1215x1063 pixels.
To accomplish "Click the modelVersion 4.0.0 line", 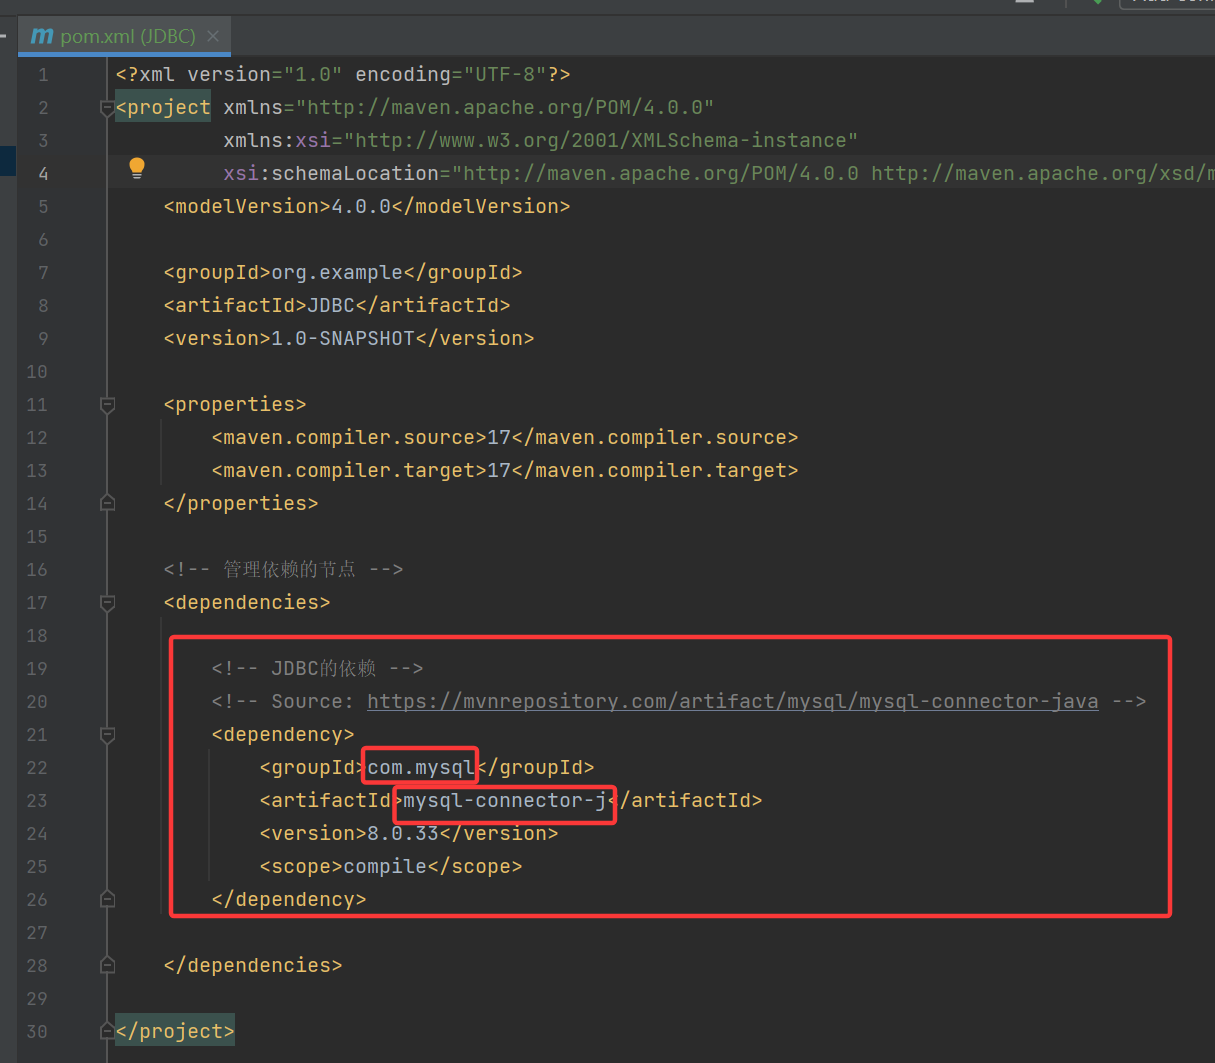I will click(367, 206).
